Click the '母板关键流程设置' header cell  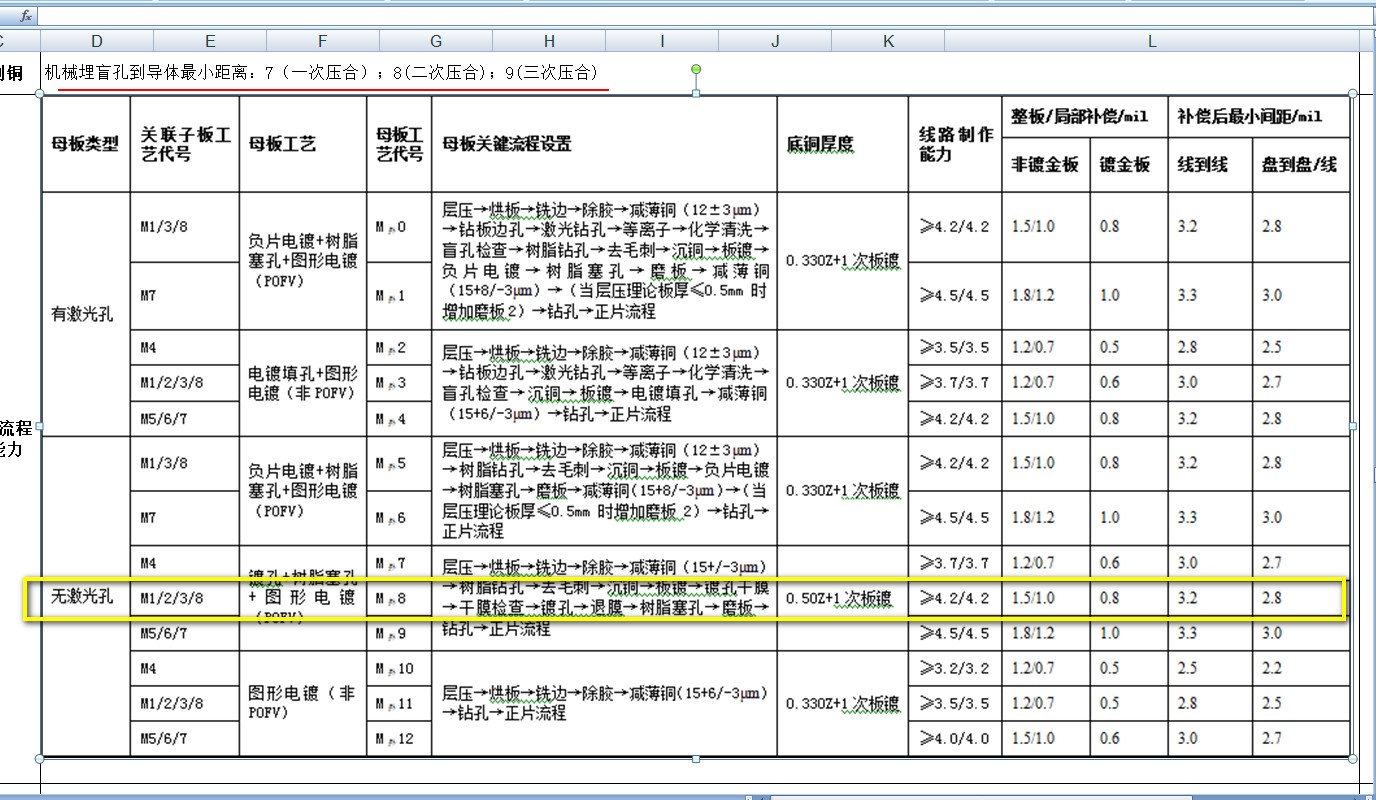point(604,144)
